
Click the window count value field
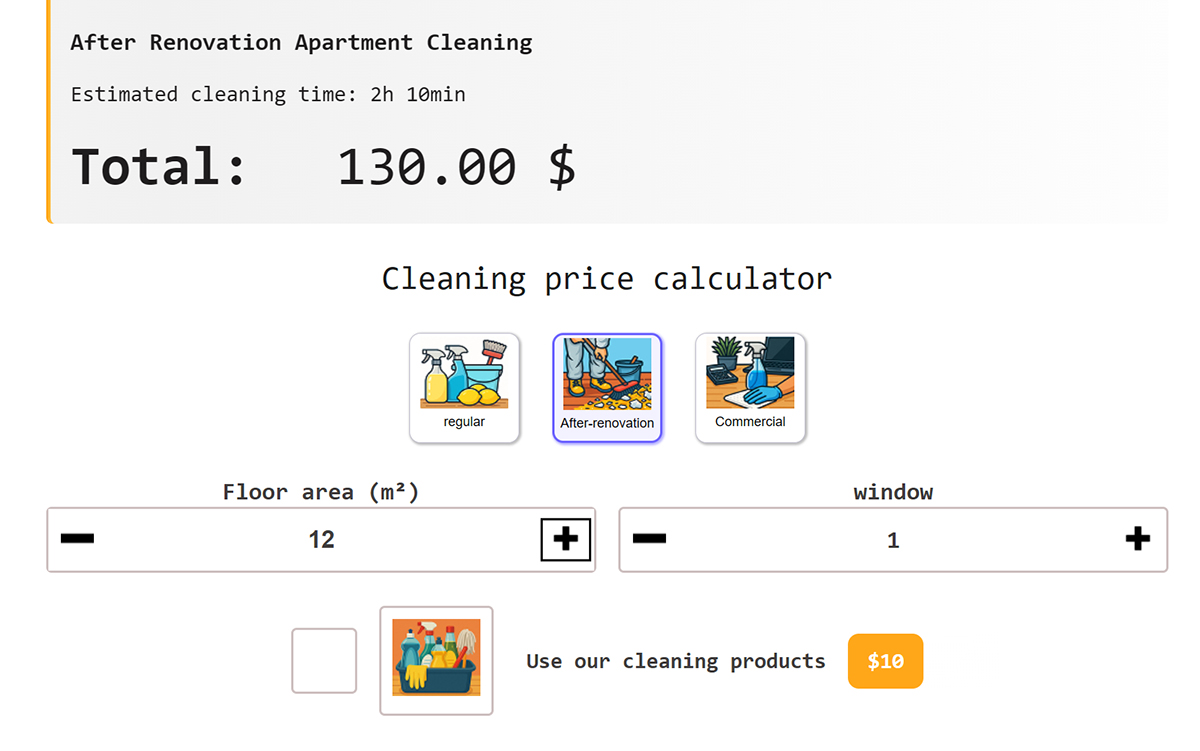tap(893, 540)
